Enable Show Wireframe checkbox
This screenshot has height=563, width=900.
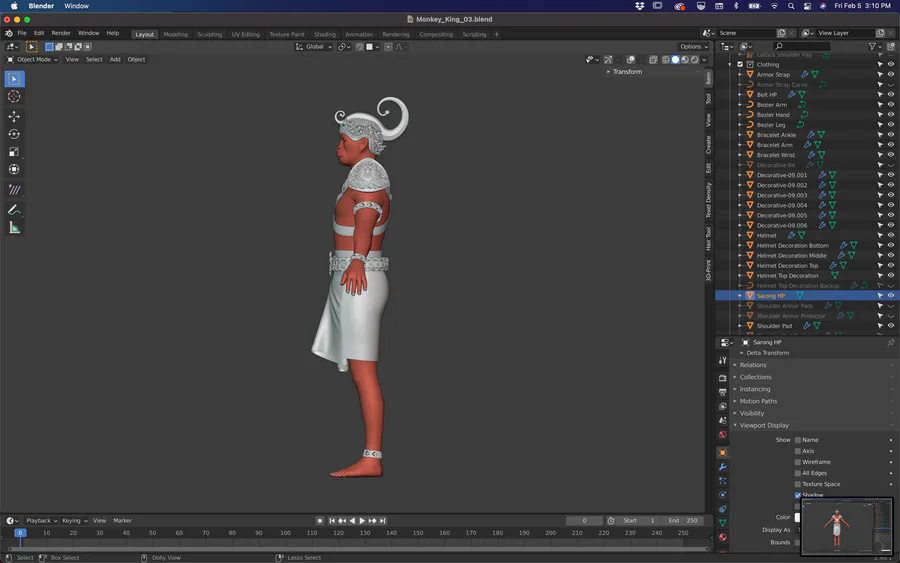click(797, 462)
